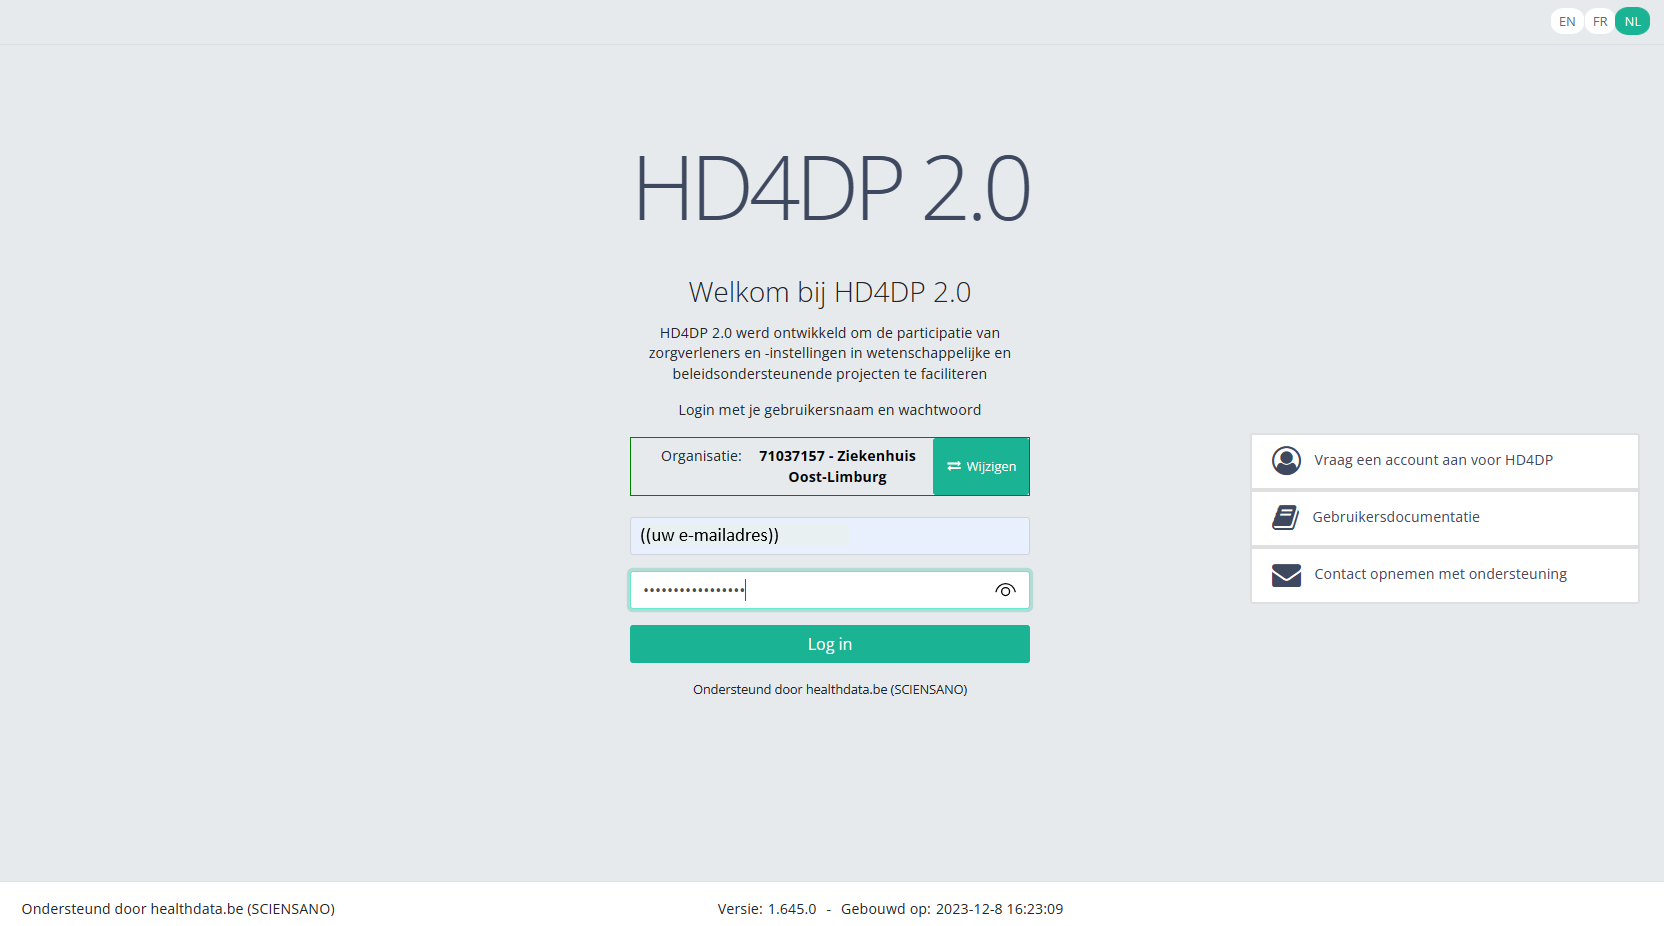Click the green Log in button
Screen dimensions: 1664x926
pos(829,644)
